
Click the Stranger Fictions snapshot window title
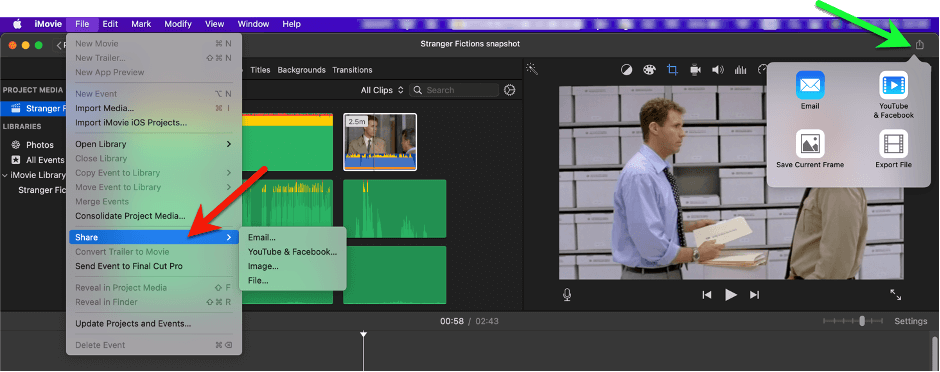click(470, 44)
